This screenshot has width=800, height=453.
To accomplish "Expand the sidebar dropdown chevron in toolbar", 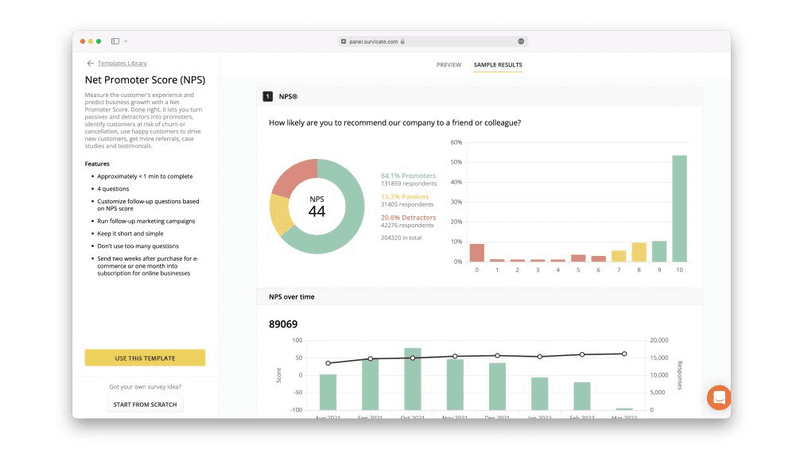I will [126, 41].
